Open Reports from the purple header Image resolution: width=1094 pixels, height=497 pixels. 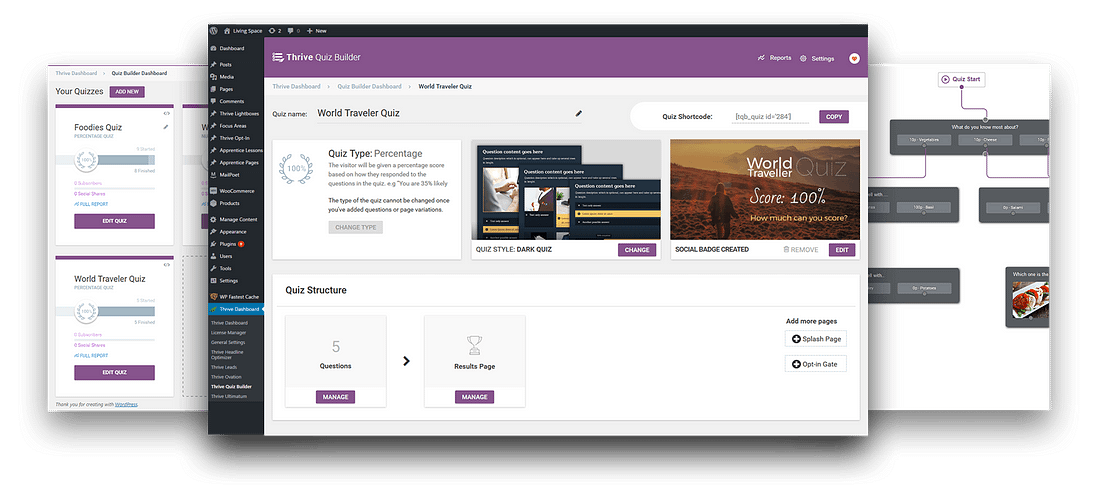coord(775,58)
